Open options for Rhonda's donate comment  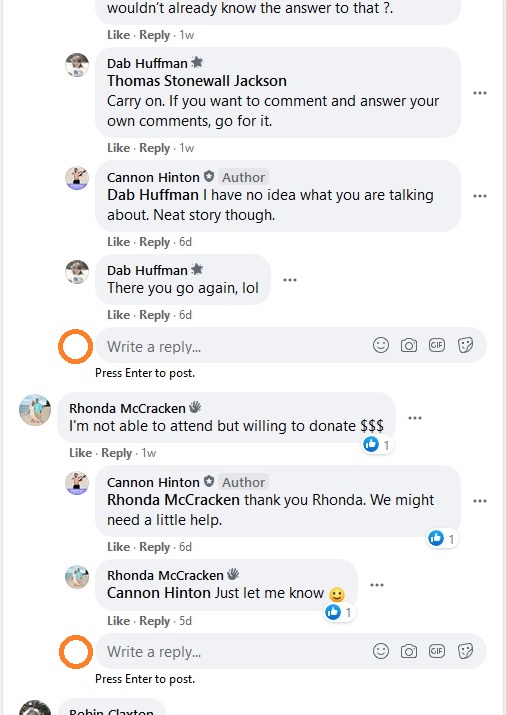(415, 418)
